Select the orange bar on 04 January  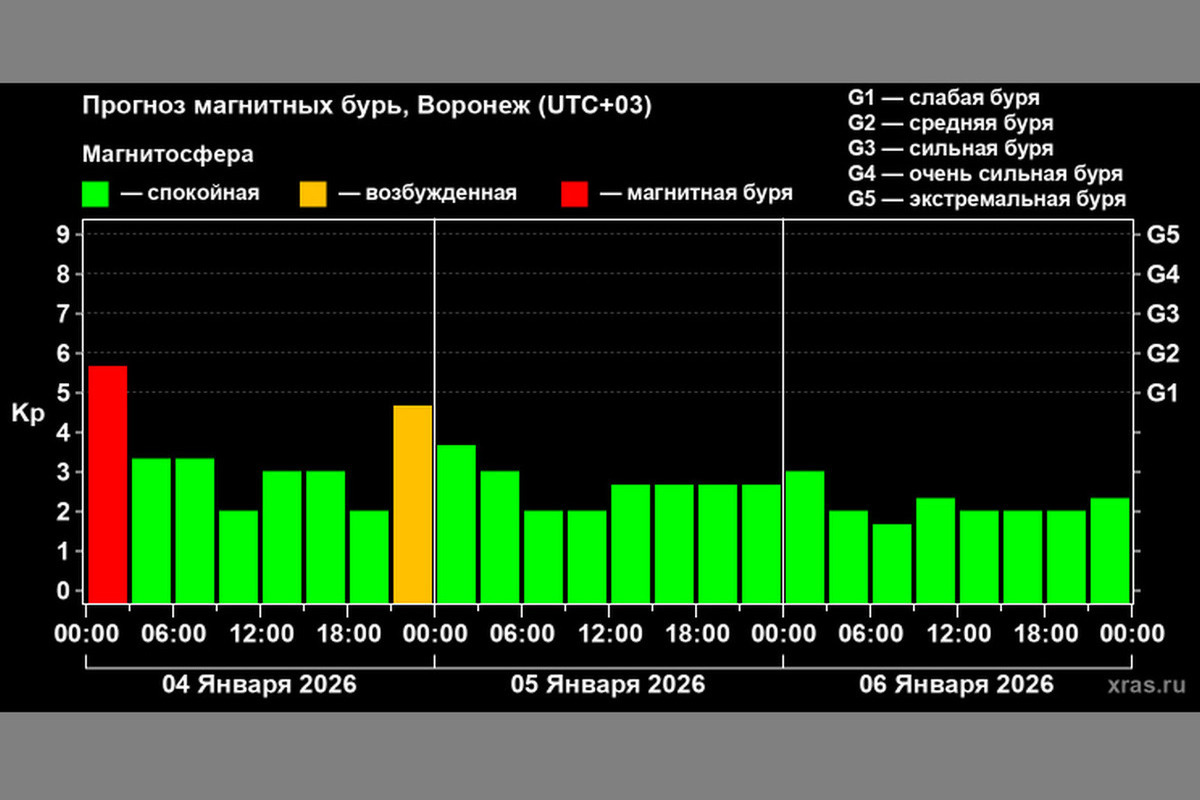click(412, 503)
